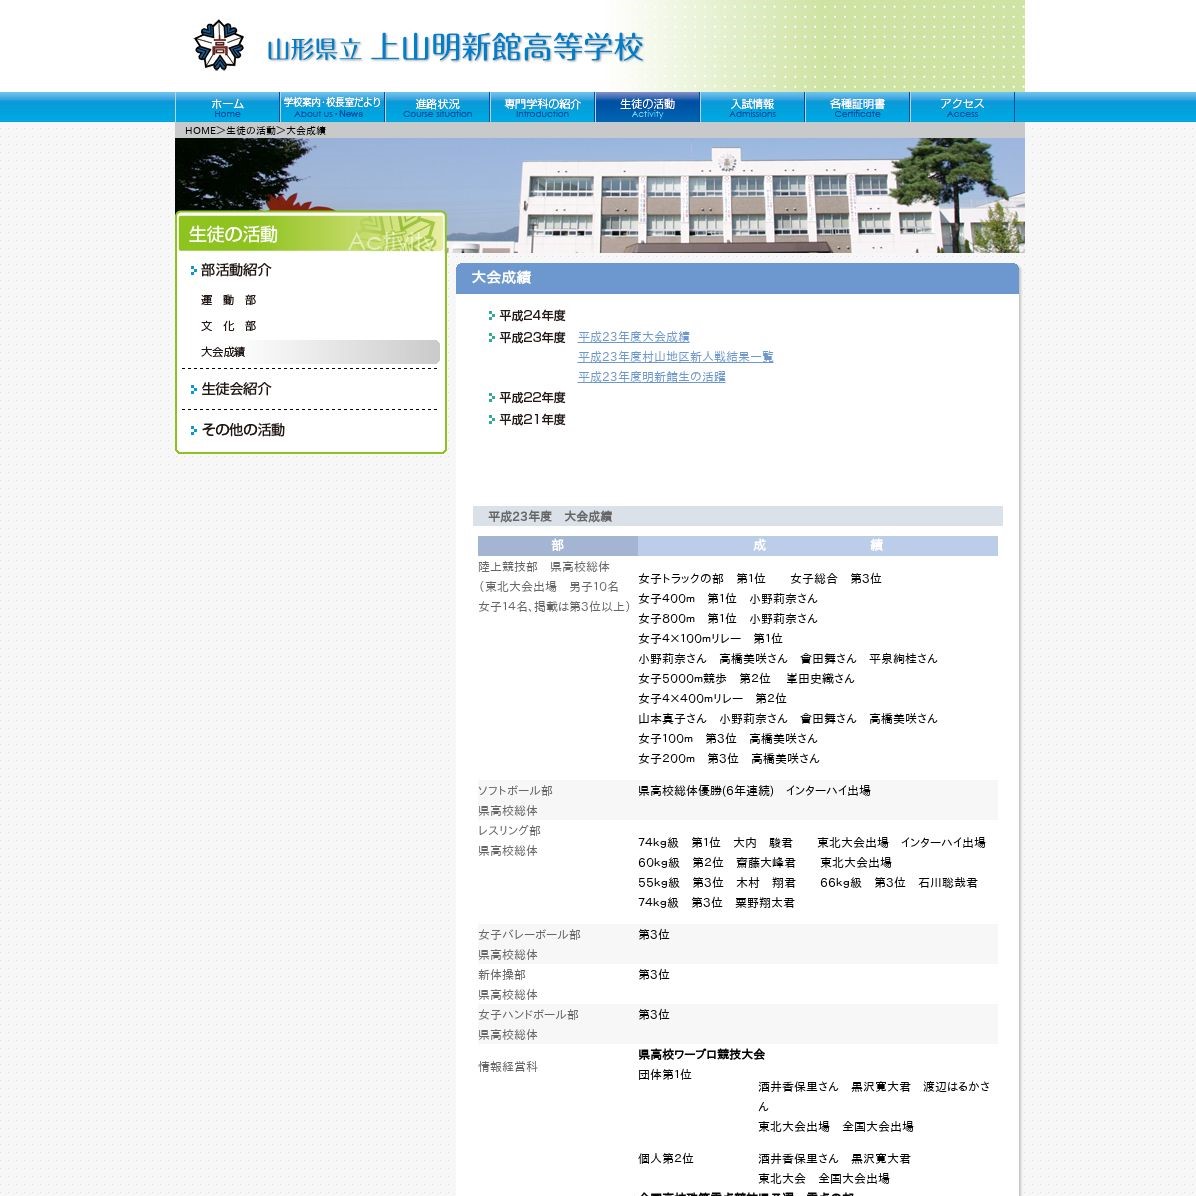Open 生徒会紹介 in the sidebar
This screenshot has height=1196, width=1196.
tap(236, 389)
